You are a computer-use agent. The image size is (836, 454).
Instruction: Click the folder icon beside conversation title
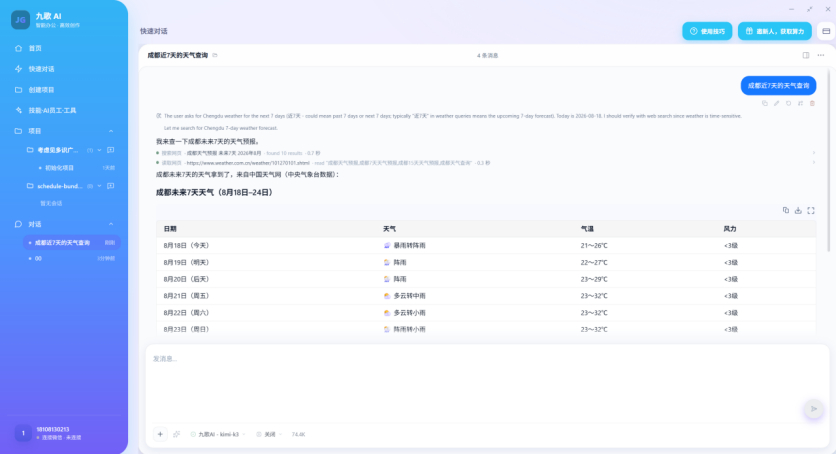point(215,55)
